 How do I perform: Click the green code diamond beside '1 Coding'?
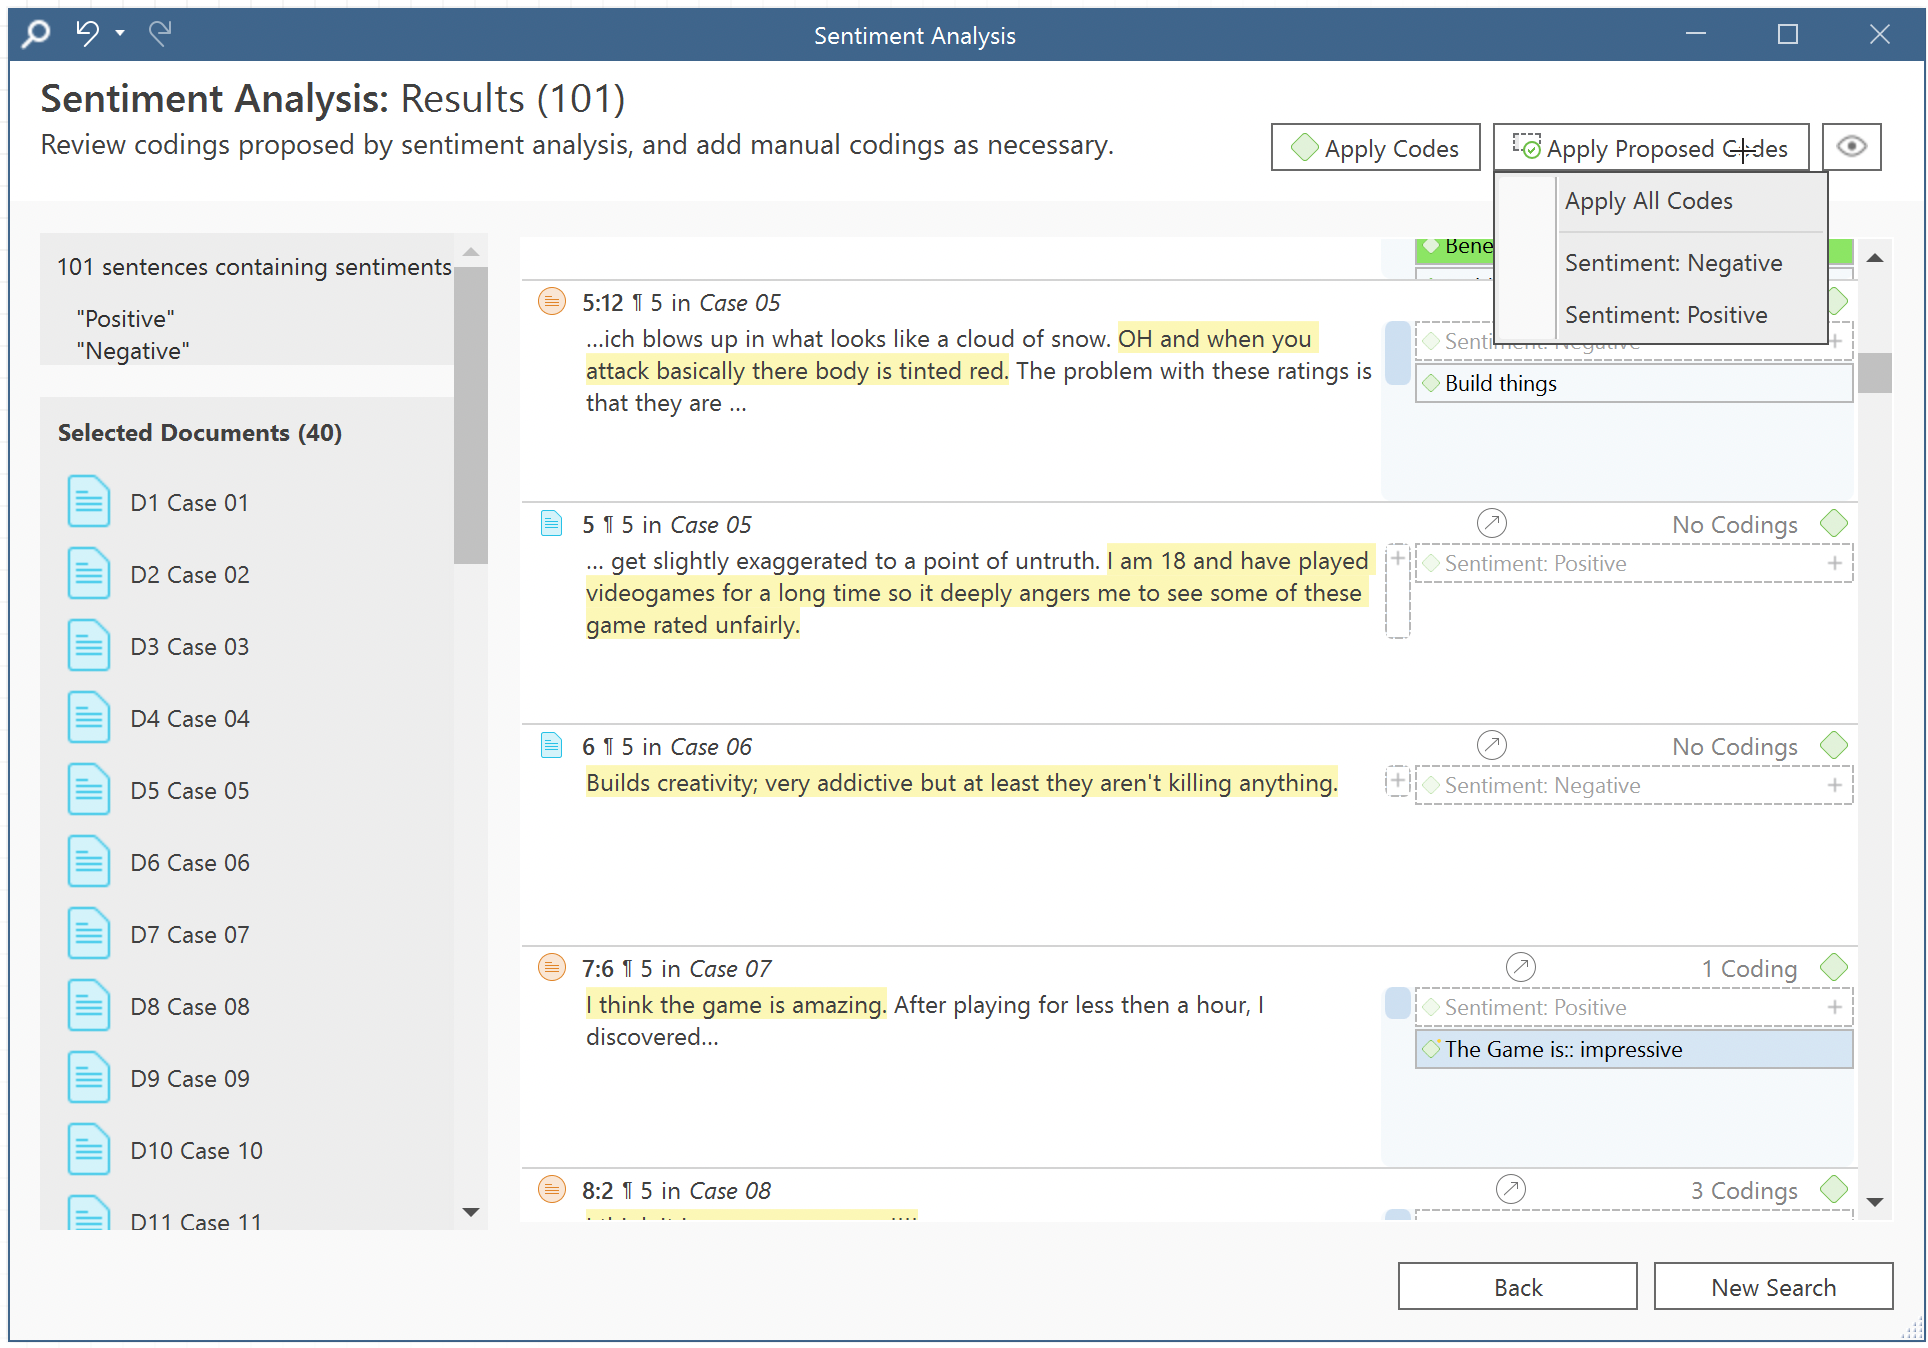click(x=1833, y=967)
